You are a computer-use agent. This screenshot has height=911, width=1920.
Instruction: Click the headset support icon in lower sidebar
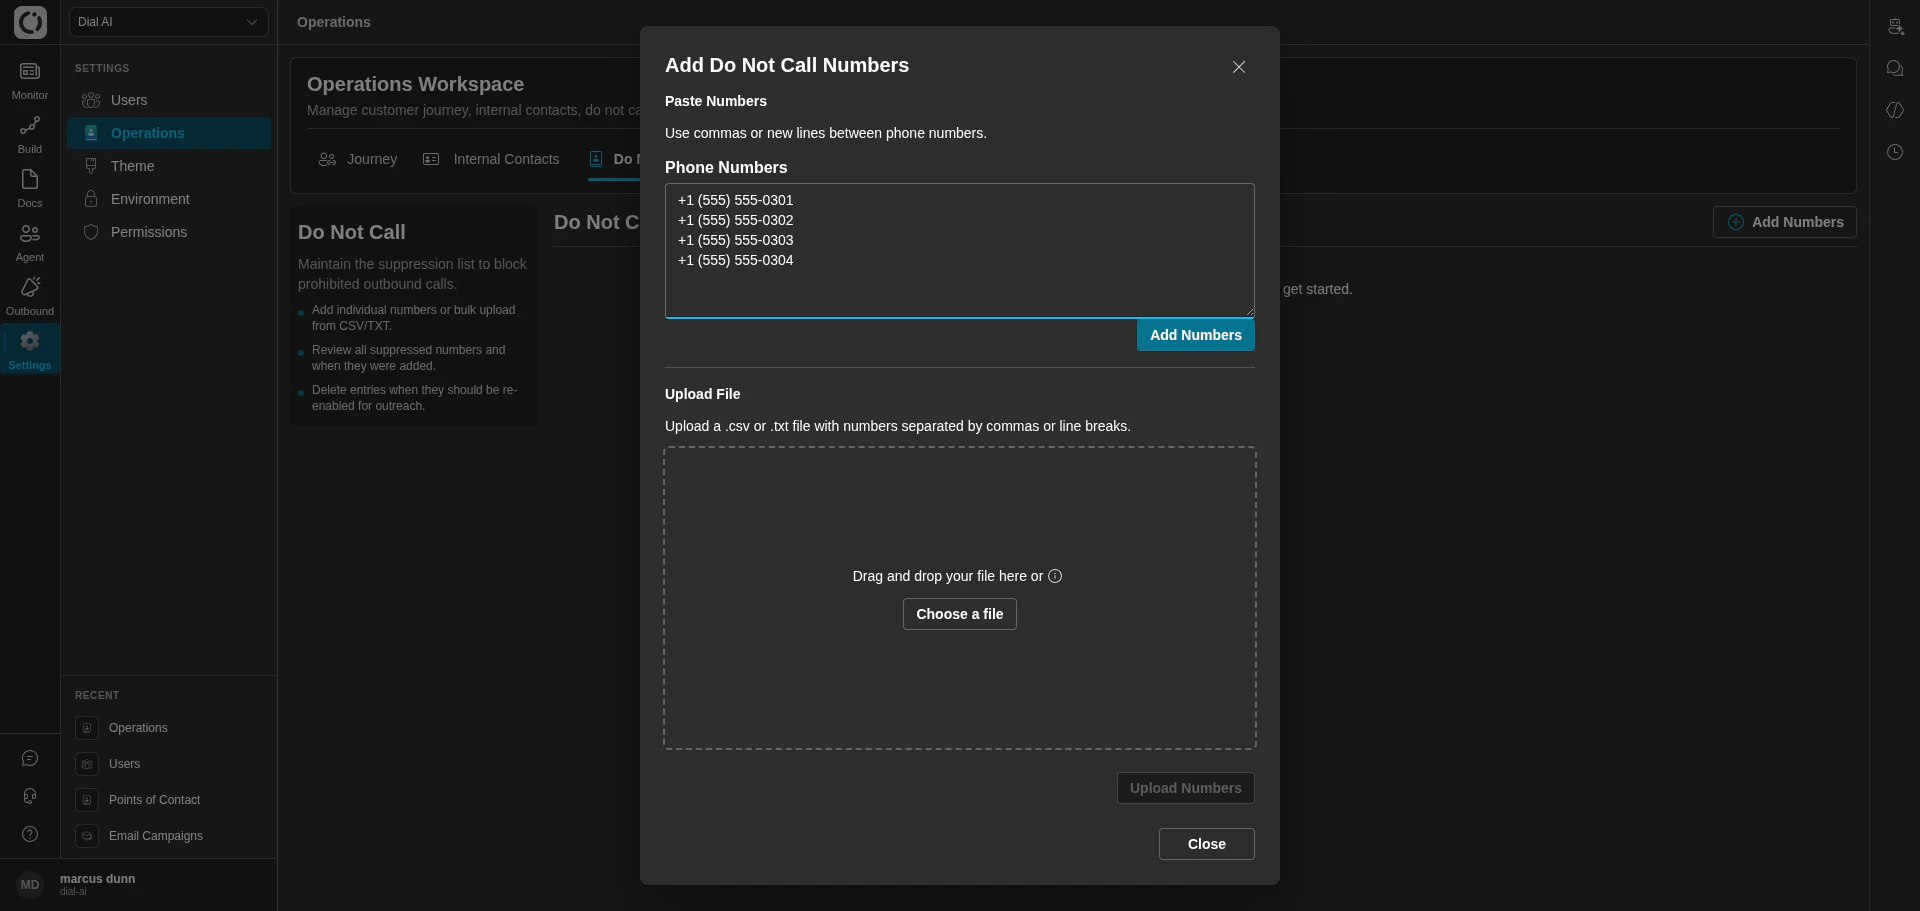pos(30,796)
